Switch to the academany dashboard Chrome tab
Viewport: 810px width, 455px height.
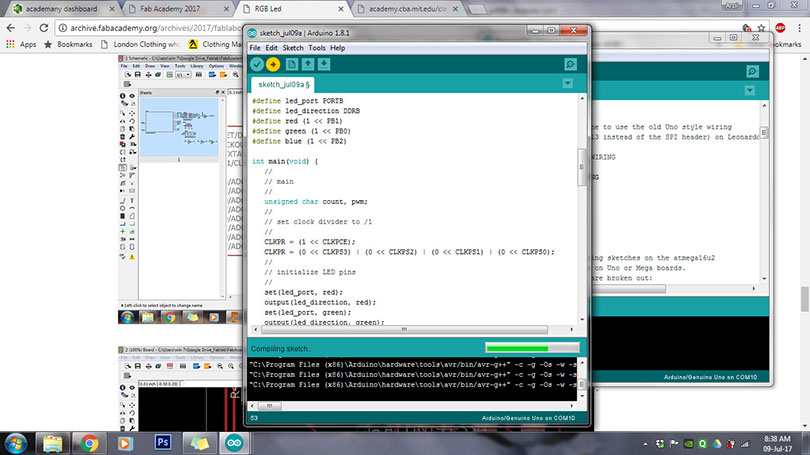click(61, 9)
